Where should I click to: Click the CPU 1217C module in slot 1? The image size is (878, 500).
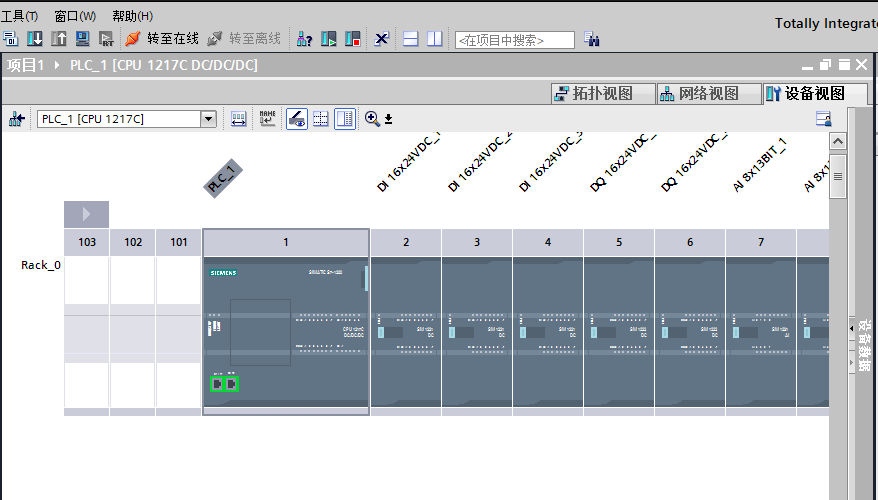point(286,332)
